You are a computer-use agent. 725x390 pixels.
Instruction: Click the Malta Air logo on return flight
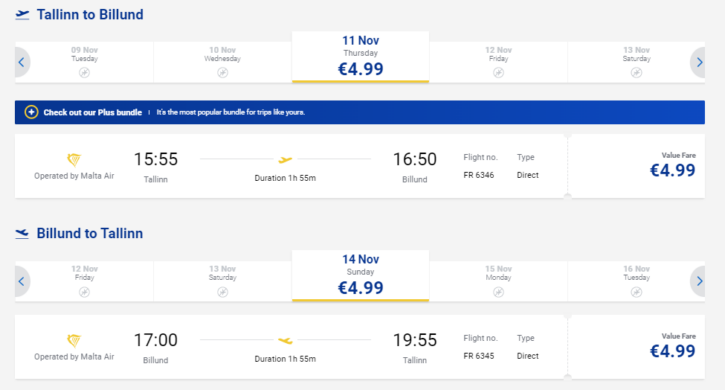74,340
